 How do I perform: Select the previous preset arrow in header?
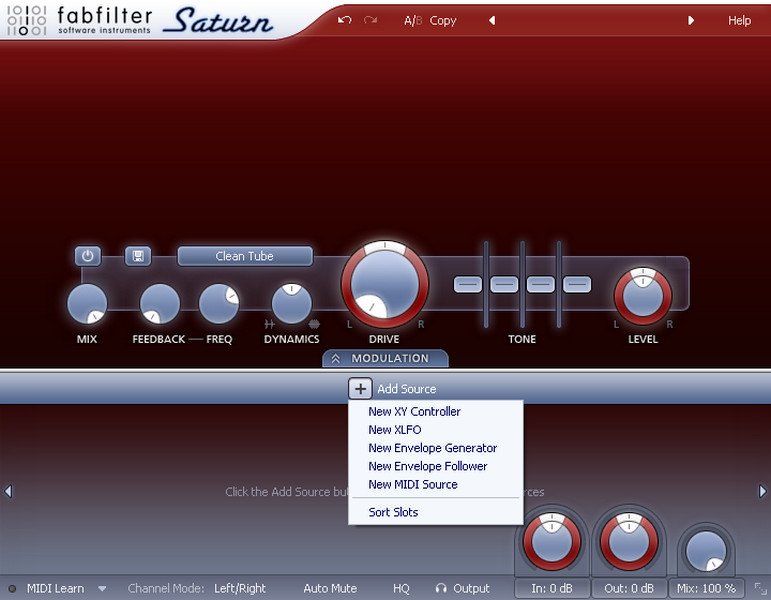tap(492, 20)
